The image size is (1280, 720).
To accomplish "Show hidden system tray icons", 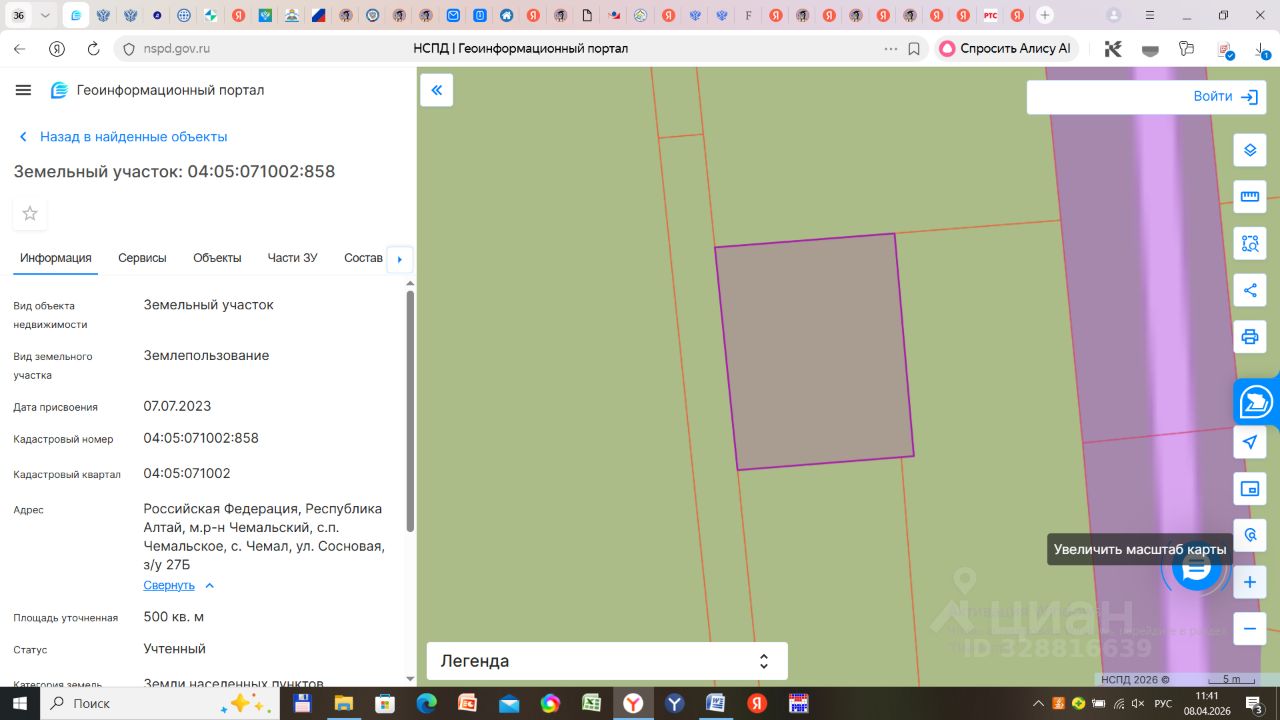I will click(1039, 703).
